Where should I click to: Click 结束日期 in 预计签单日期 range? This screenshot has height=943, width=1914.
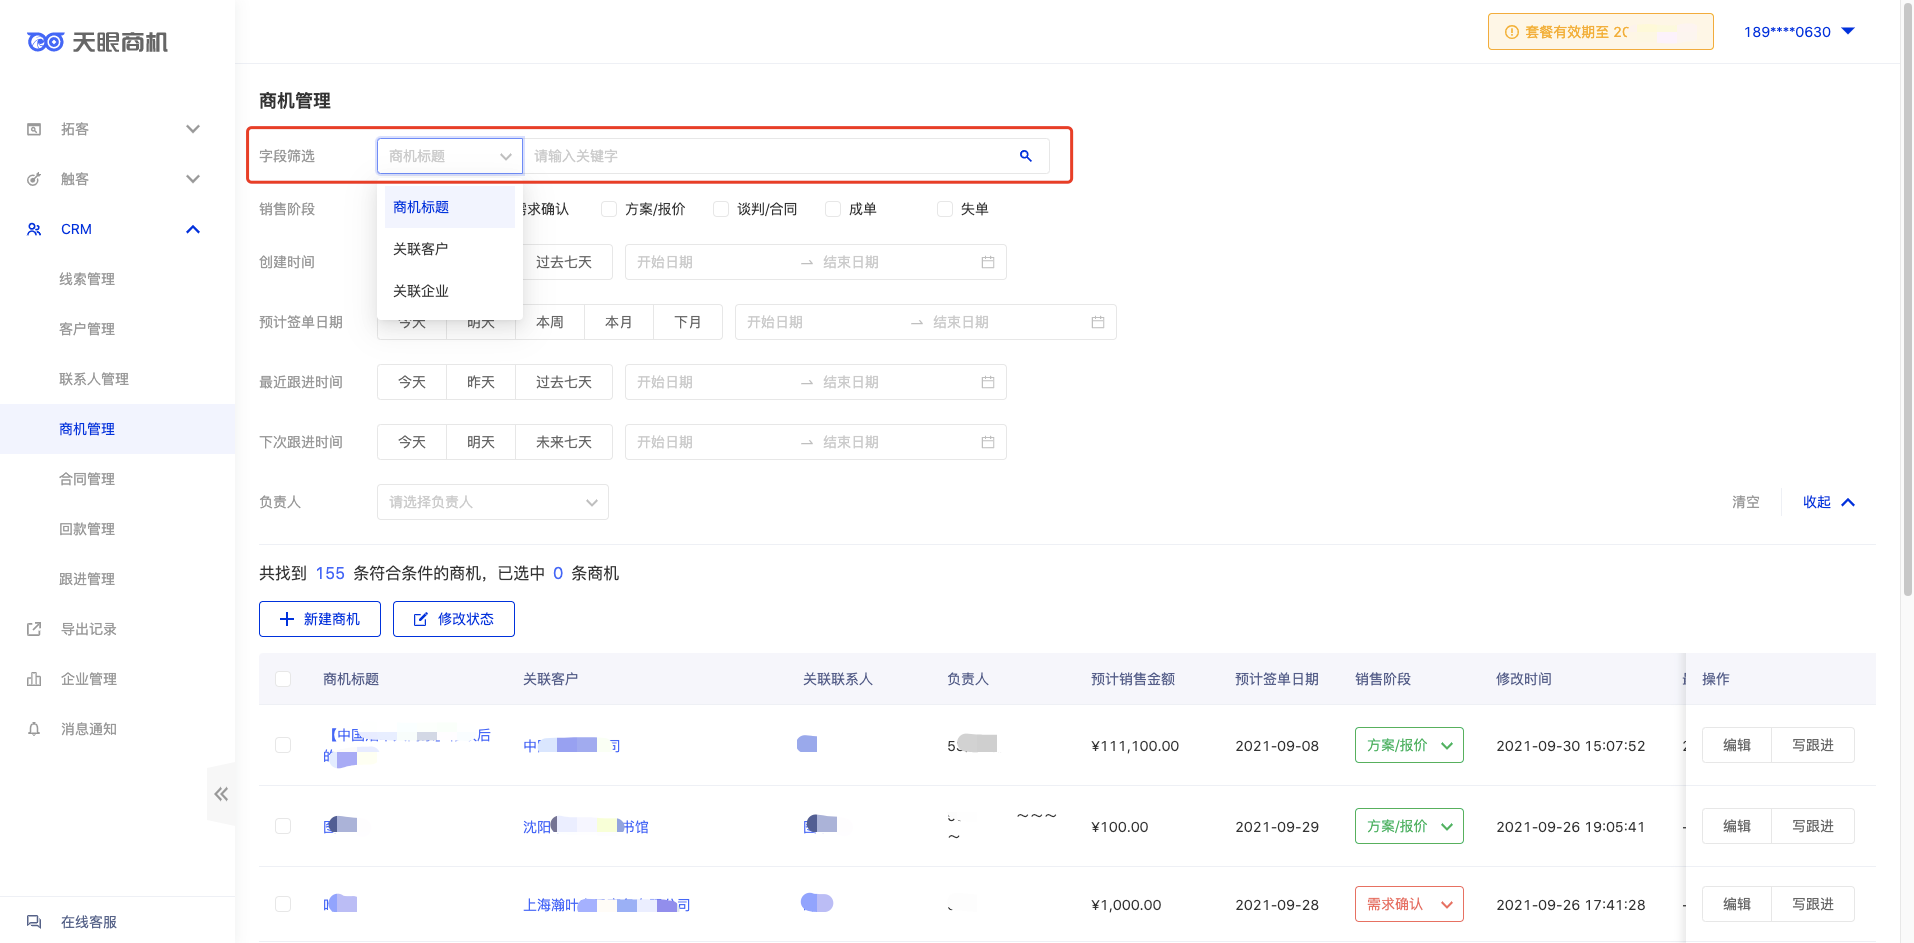tap(961, 322)
